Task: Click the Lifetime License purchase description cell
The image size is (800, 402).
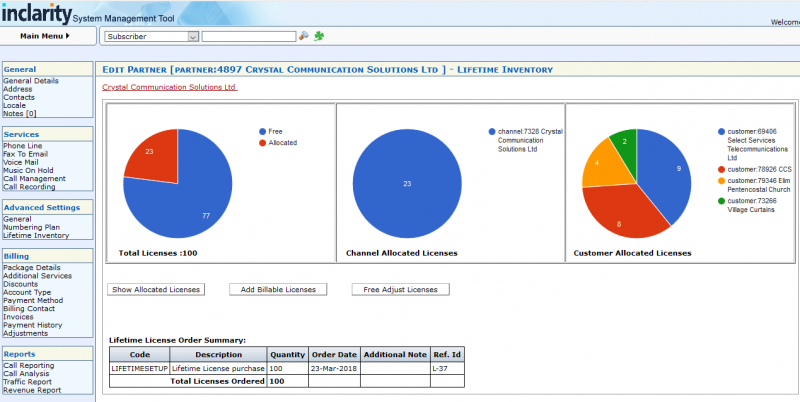Action: coord(218,368)
